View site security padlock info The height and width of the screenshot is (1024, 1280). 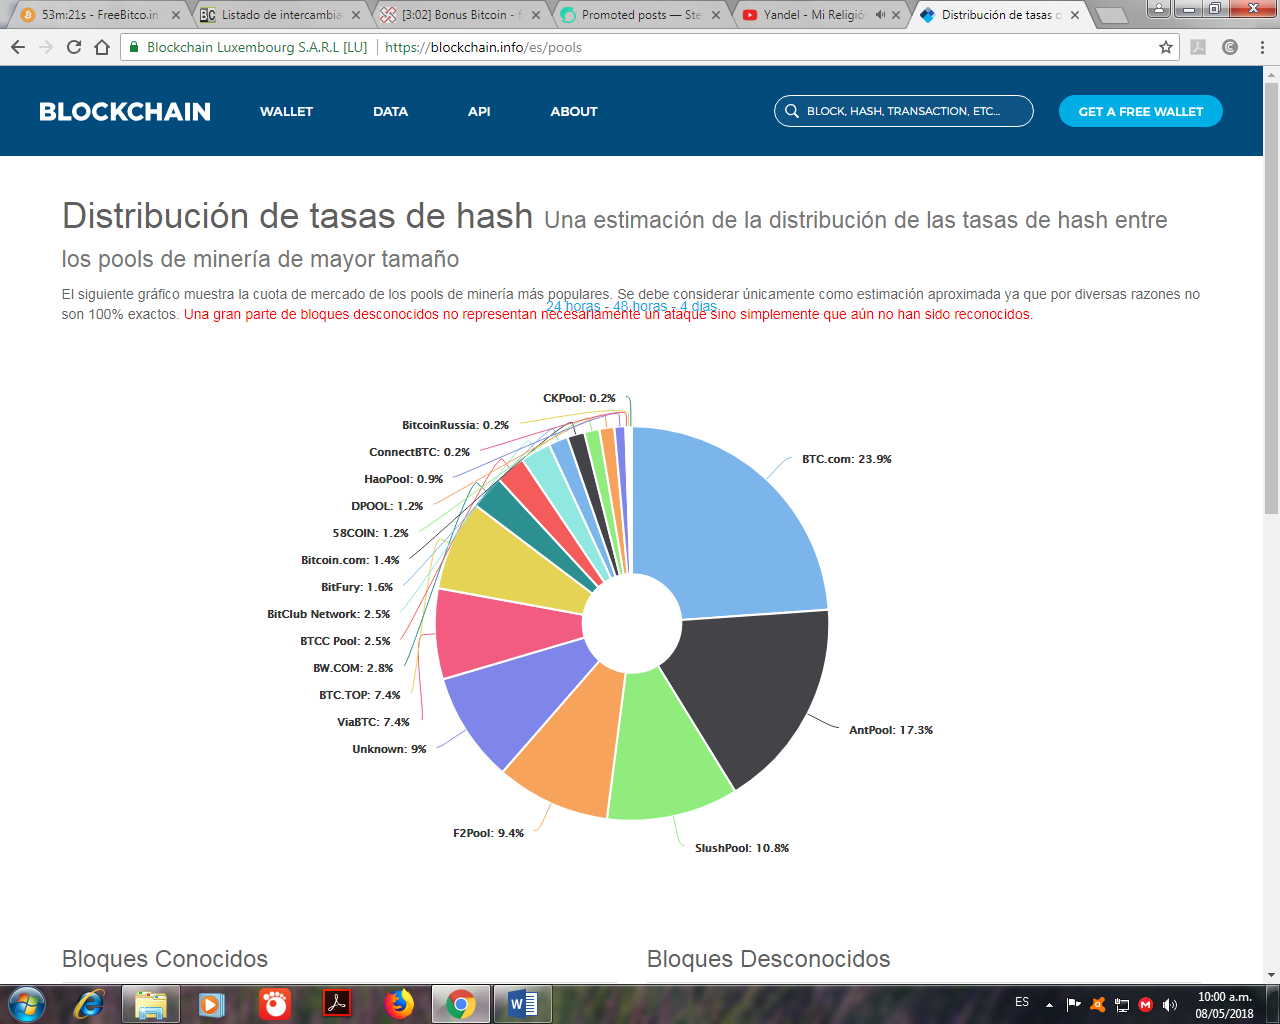(x=134, y=47)
